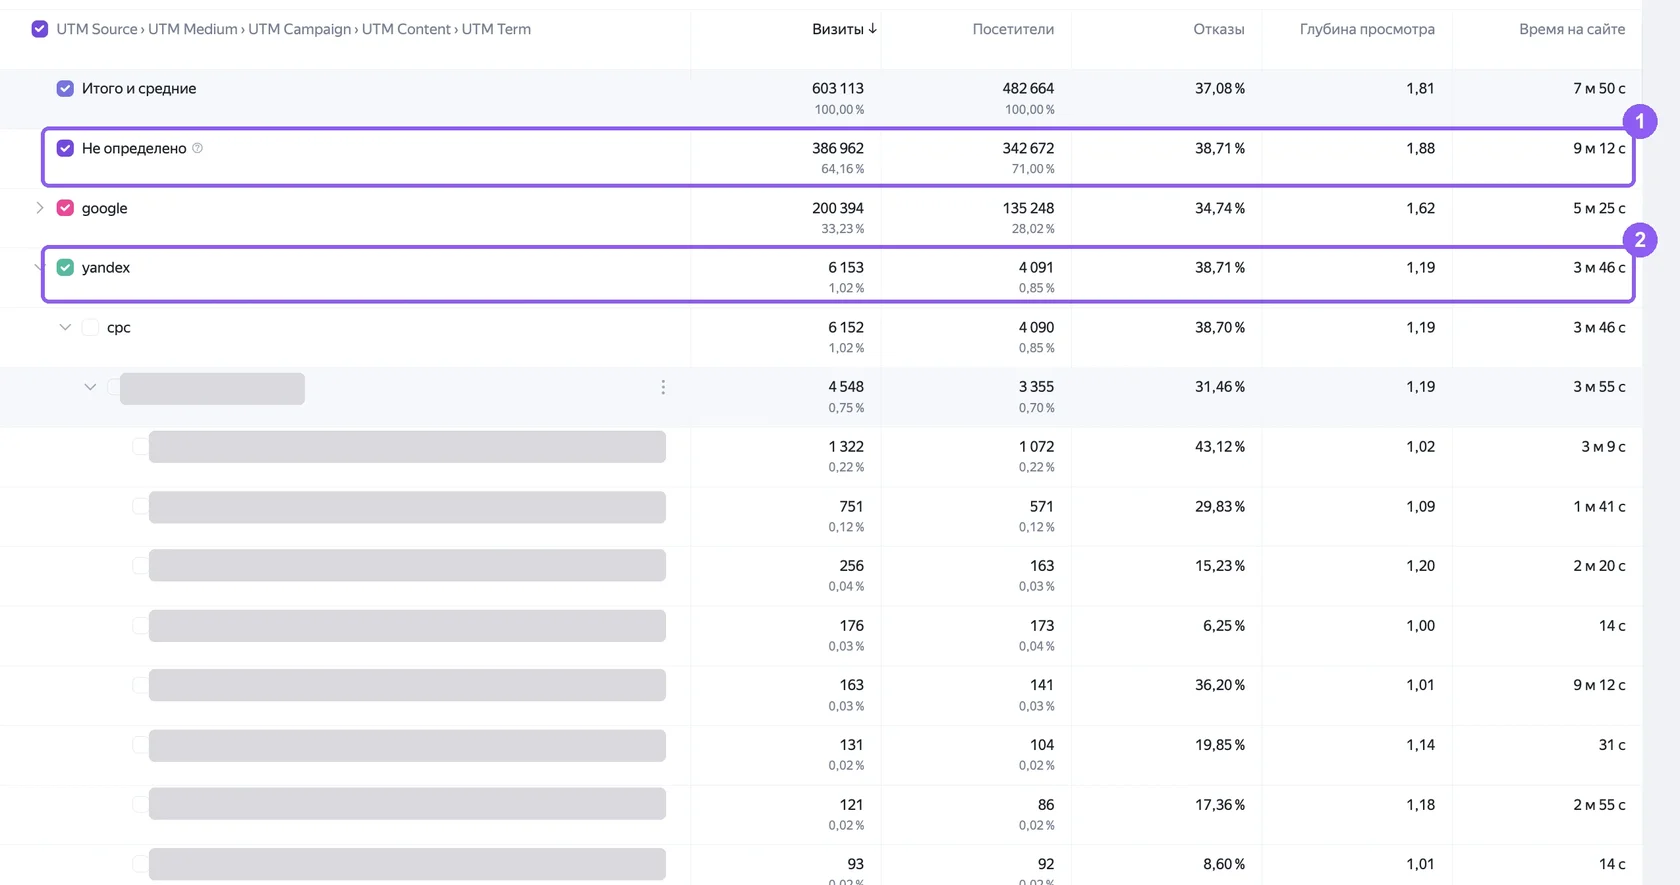Toggle the select-all checkbox in the UTM header

pyautogui.click(x=40, y=29)
